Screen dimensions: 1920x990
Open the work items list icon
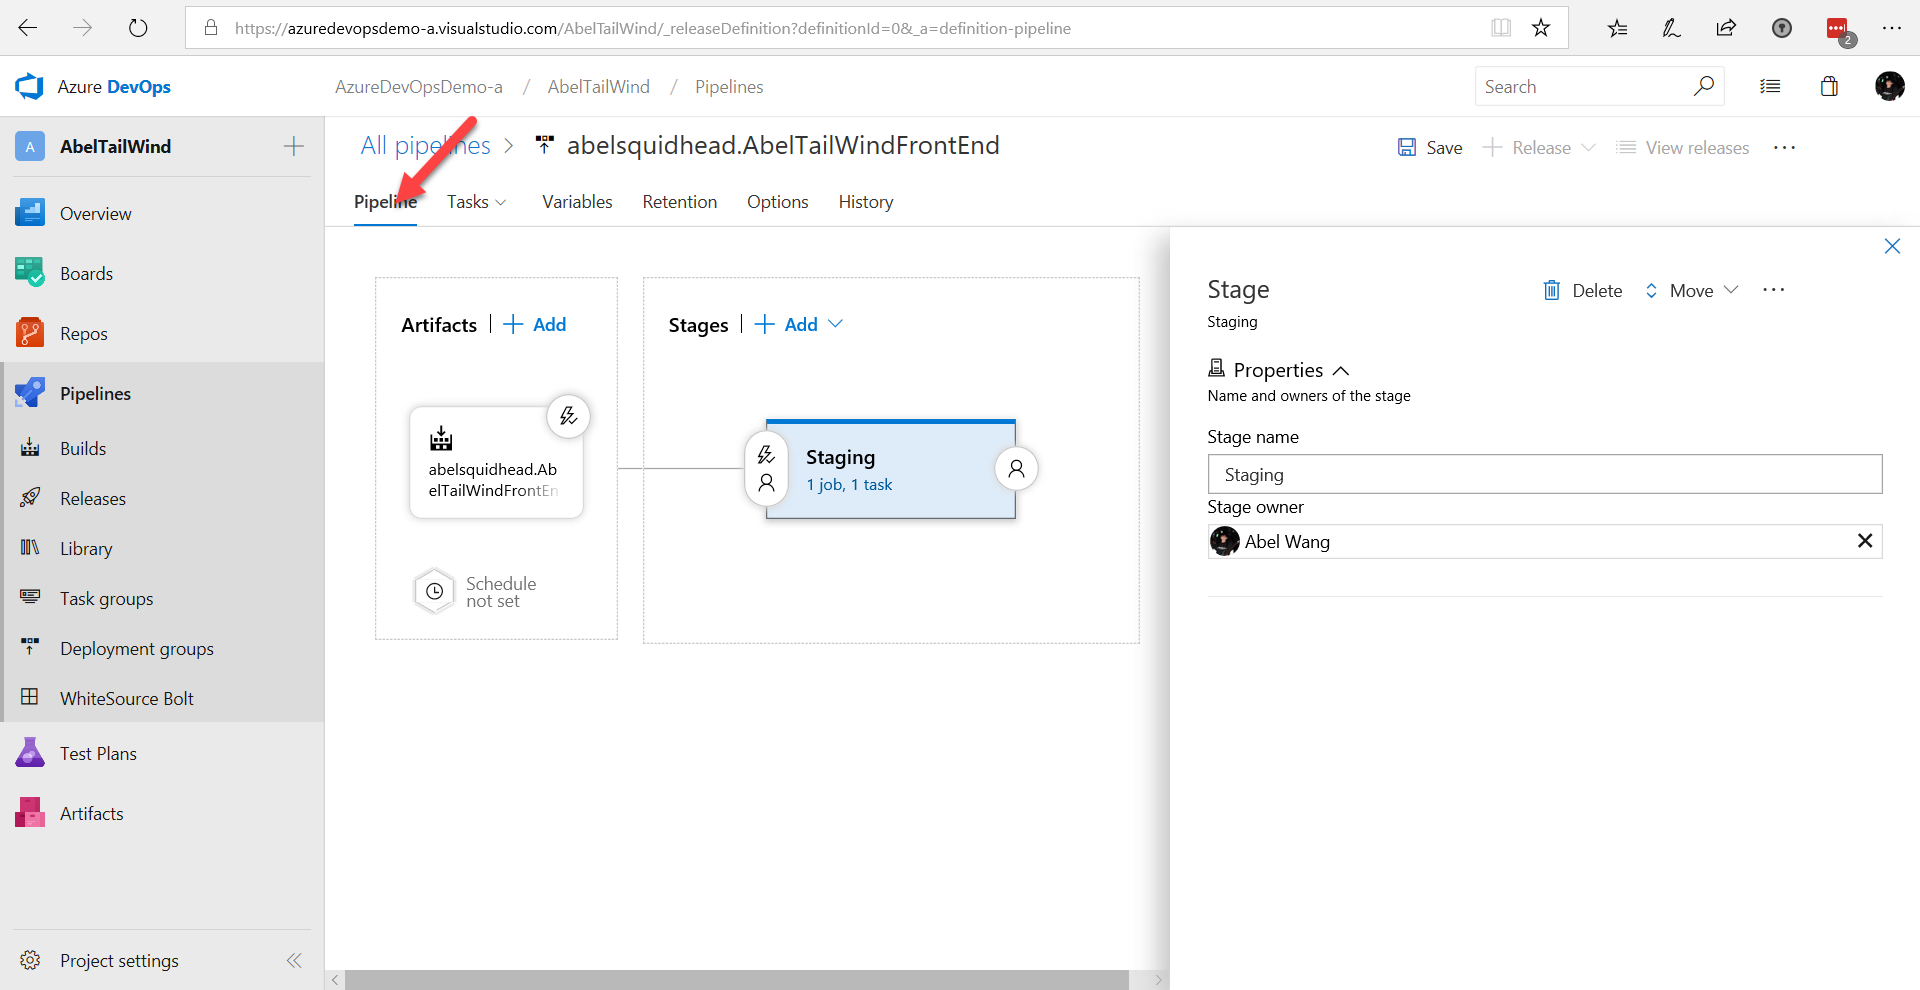pos(1770,87)
